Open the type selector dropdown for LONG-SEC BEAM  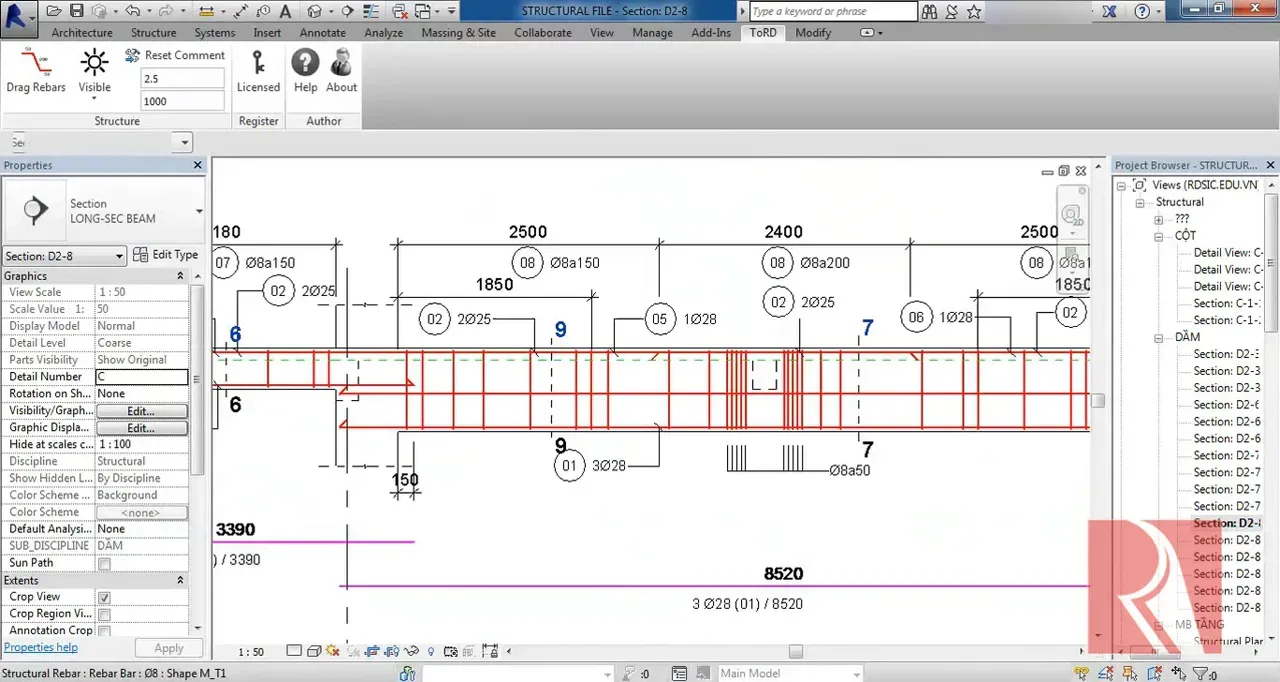199,211
